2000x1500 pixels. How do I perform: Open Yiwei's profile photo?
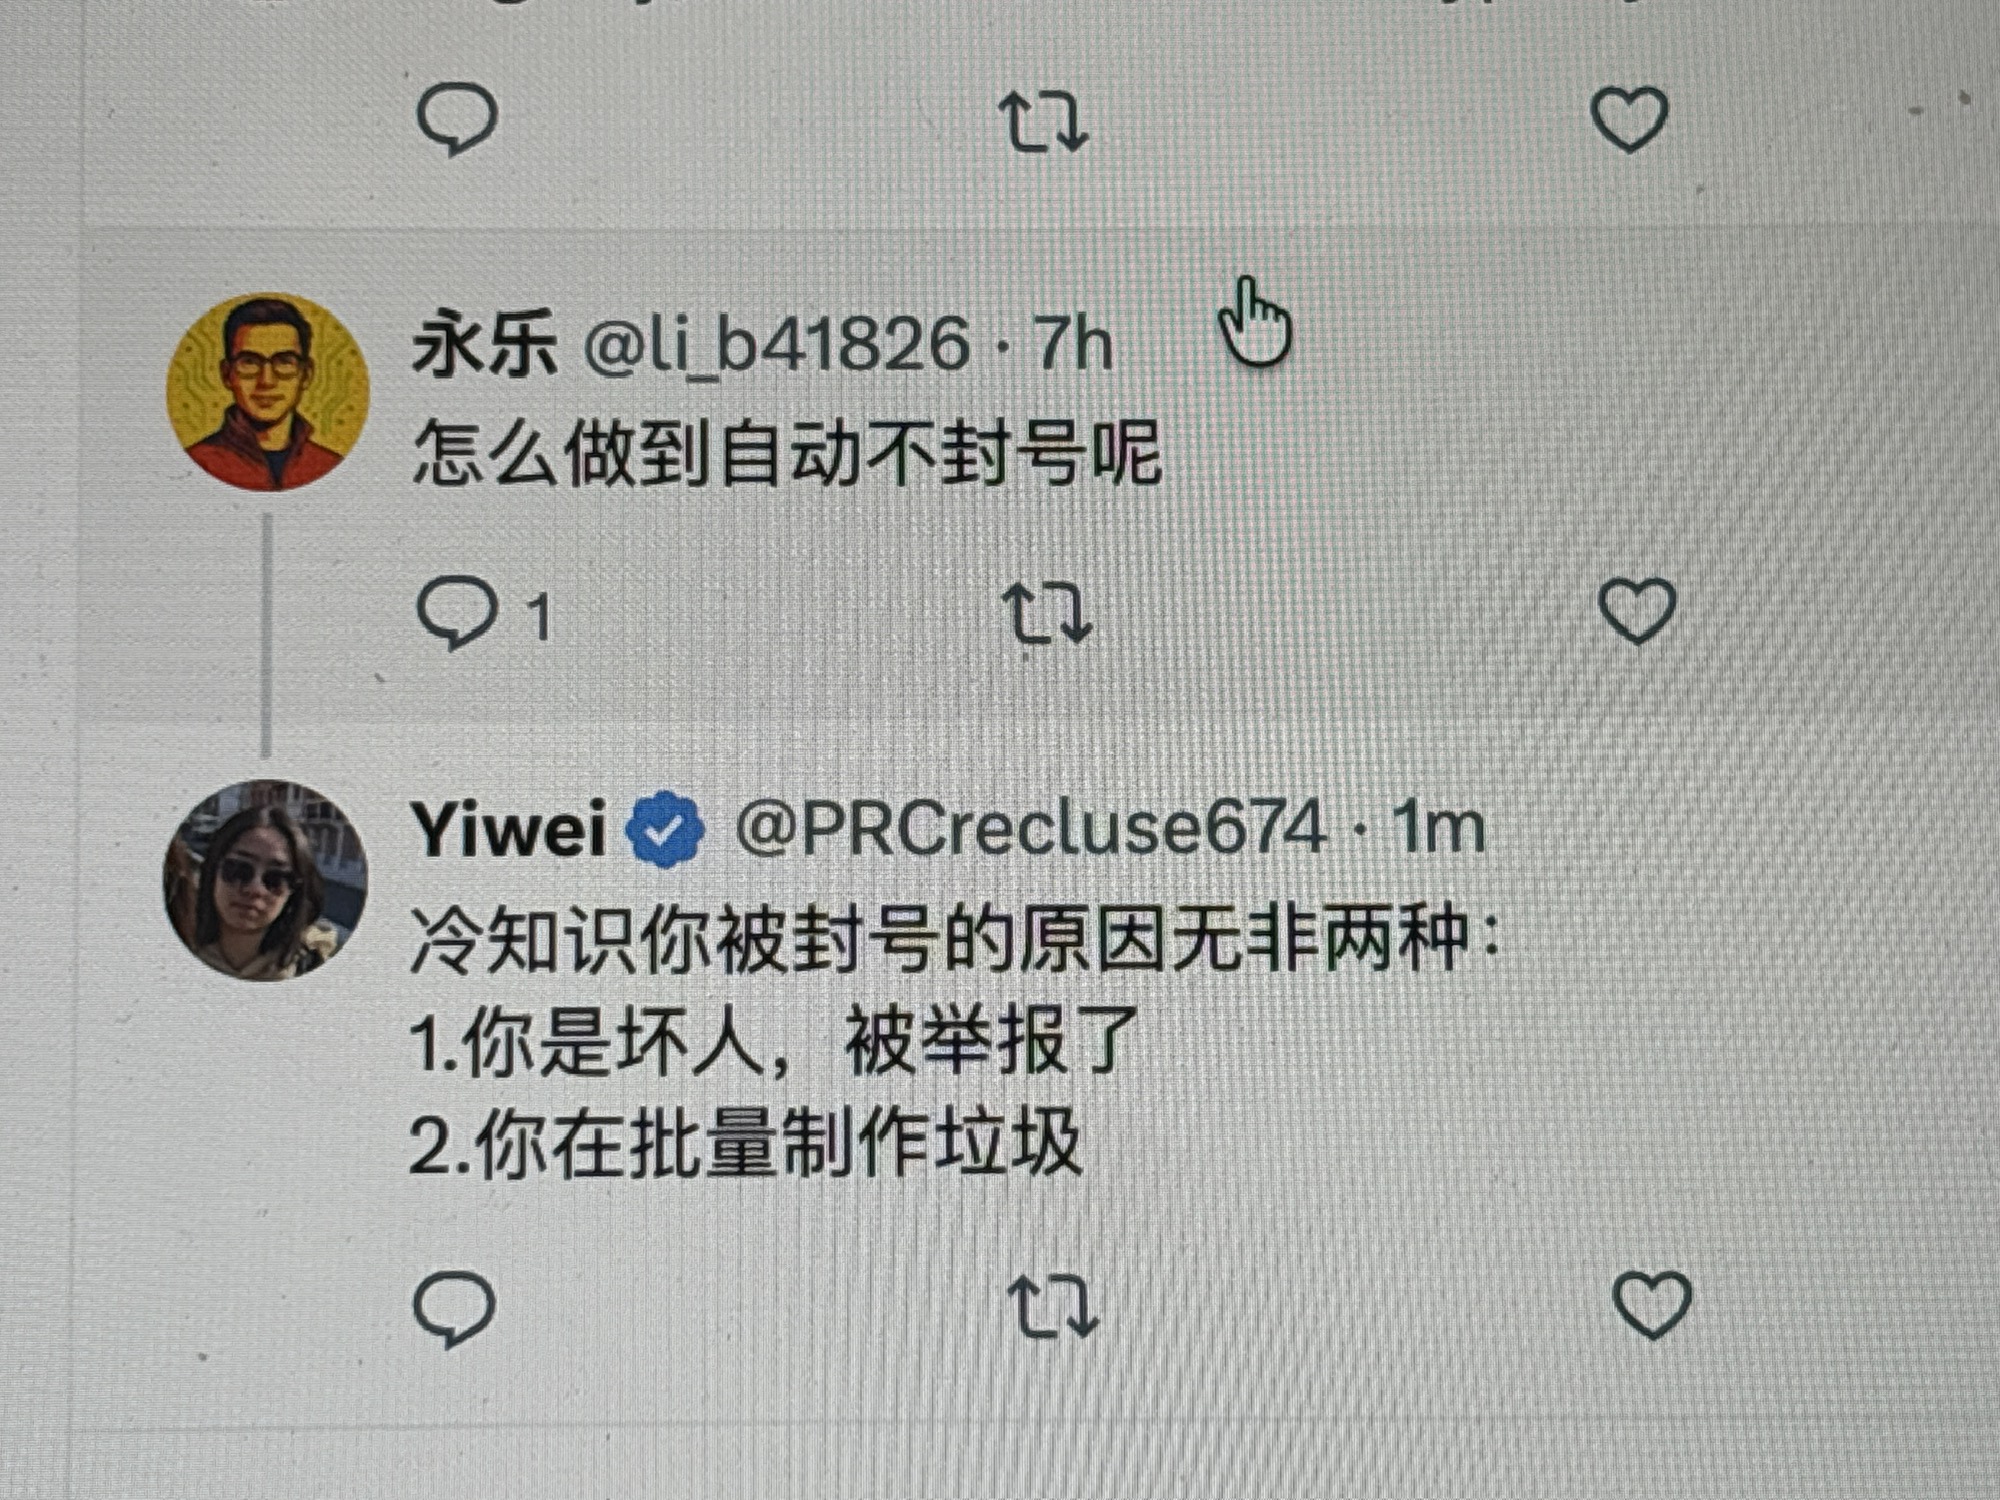[265, 880]
